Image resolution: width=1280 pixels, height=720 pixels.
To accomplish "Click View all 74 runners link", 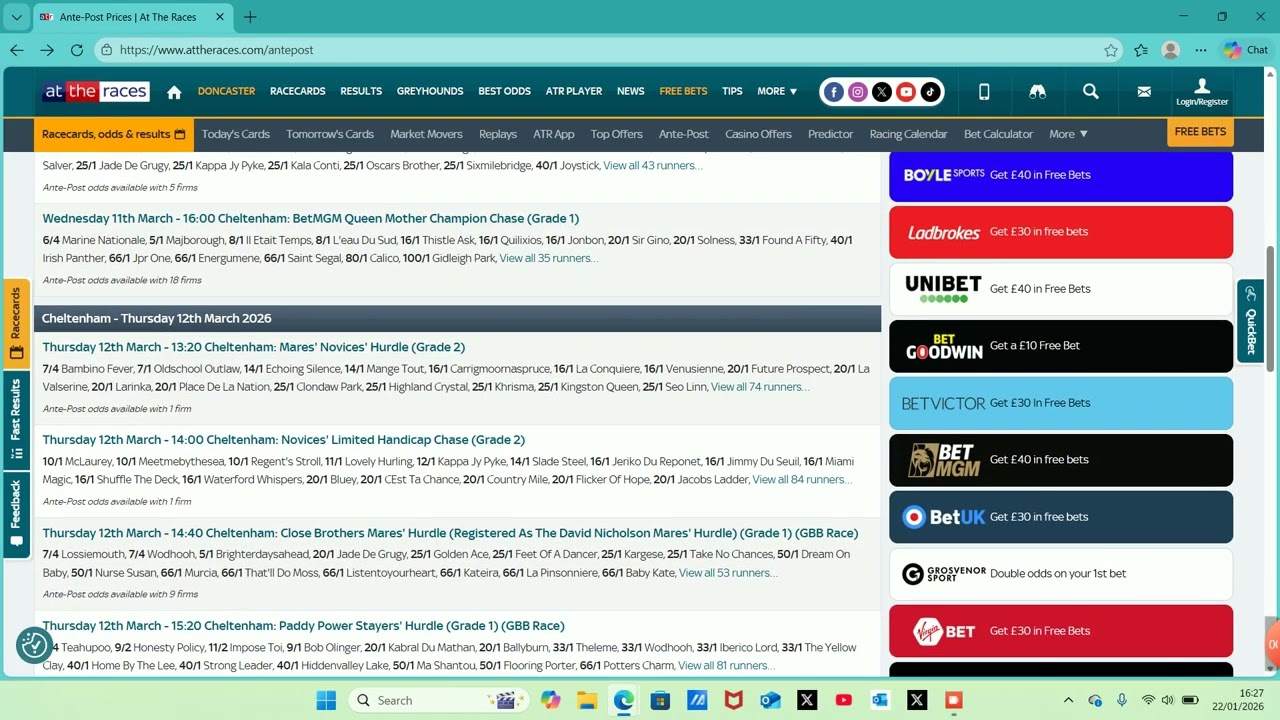I will click(760, 387).
